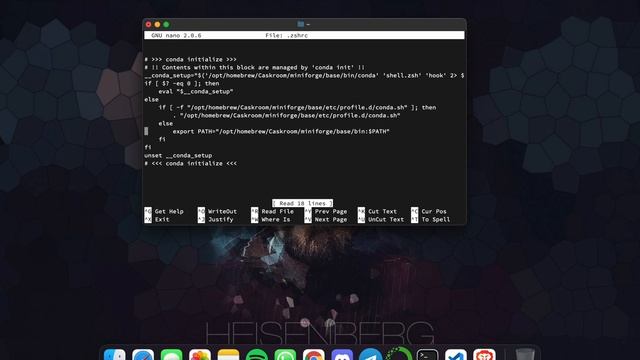Click the 'To Spell' nano shortcut label
This screenshot has width=640, height=360.
point(436,220)
